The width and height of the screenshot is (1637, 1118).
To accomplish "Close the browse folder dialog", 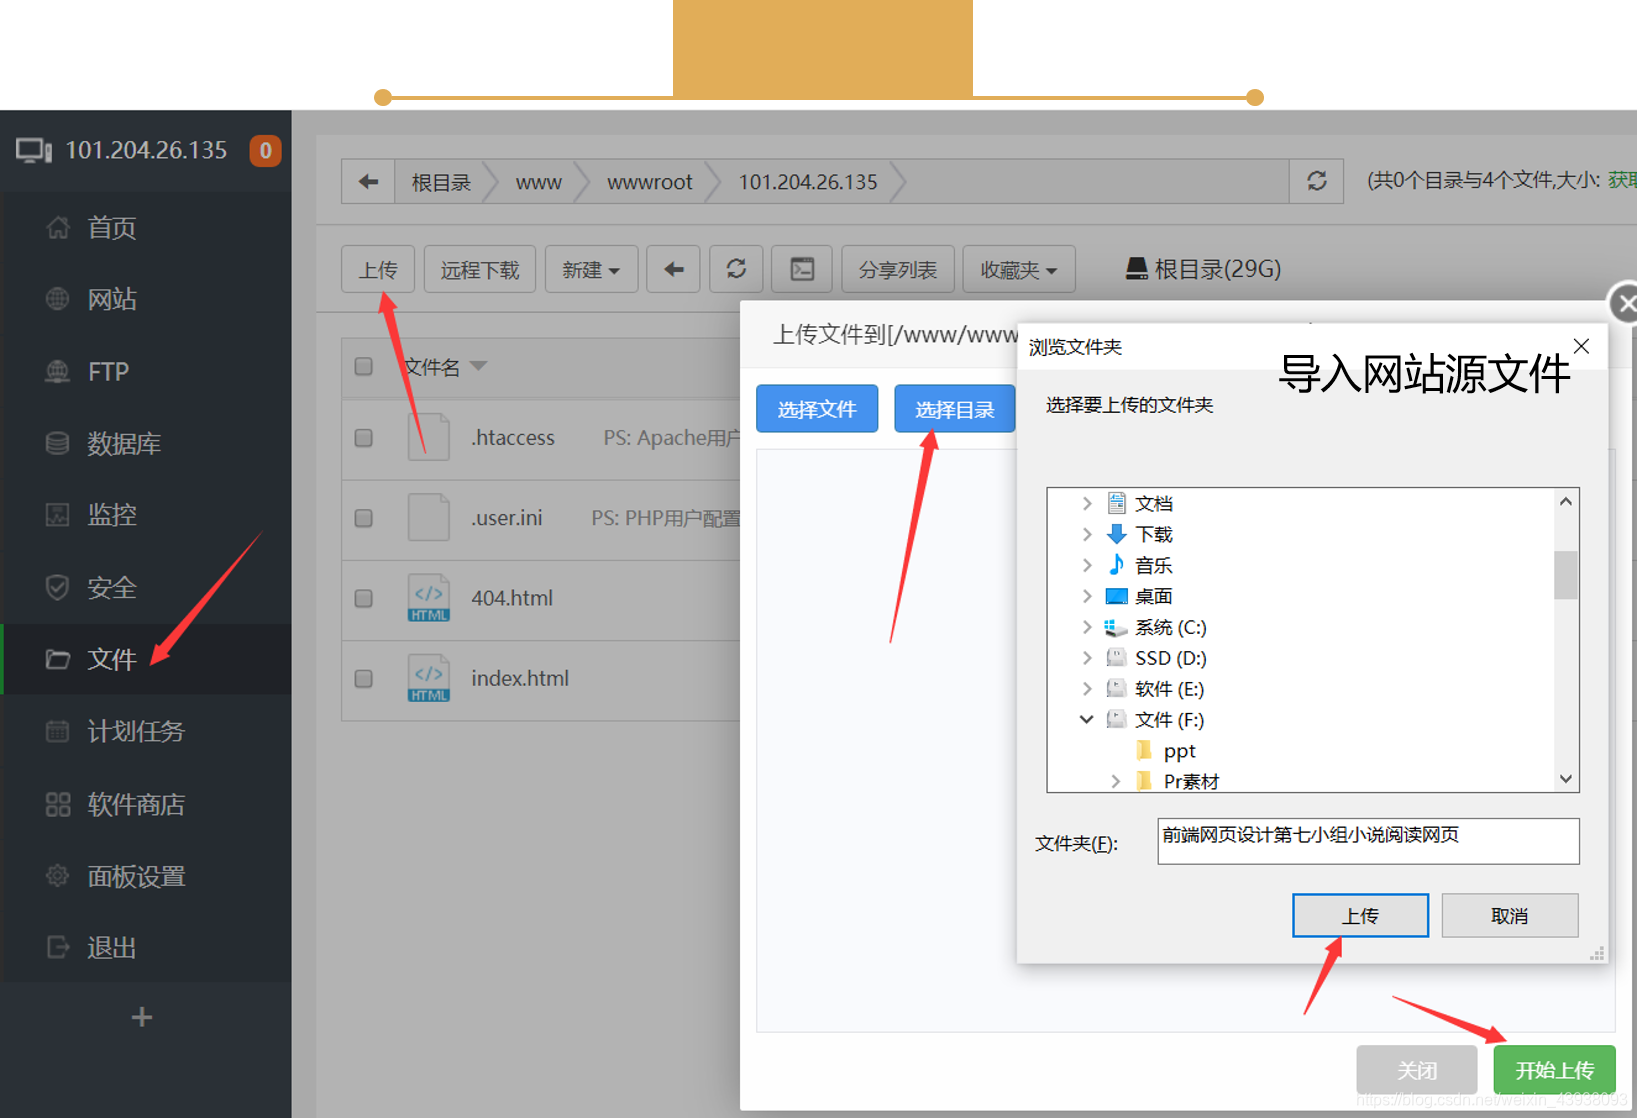I will point(1581,346).
